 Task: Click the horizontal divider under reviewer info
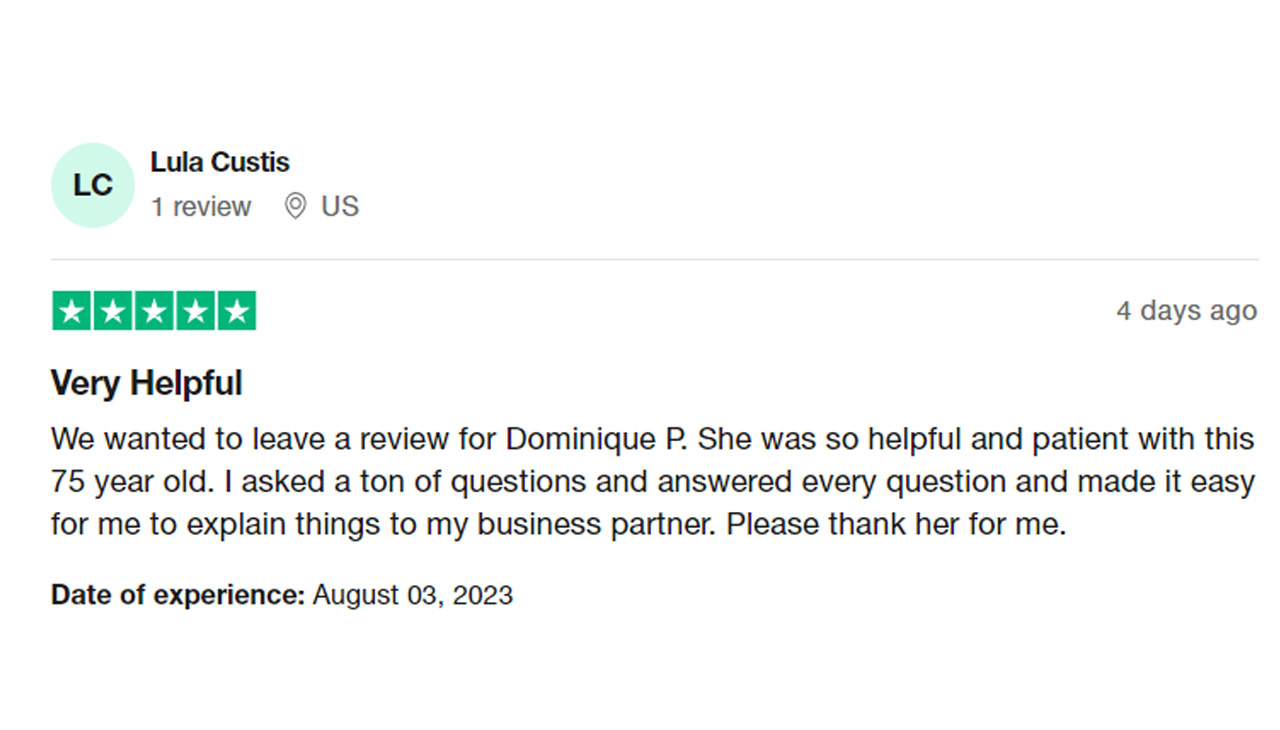pyautogui.click(x=655, y=260)
